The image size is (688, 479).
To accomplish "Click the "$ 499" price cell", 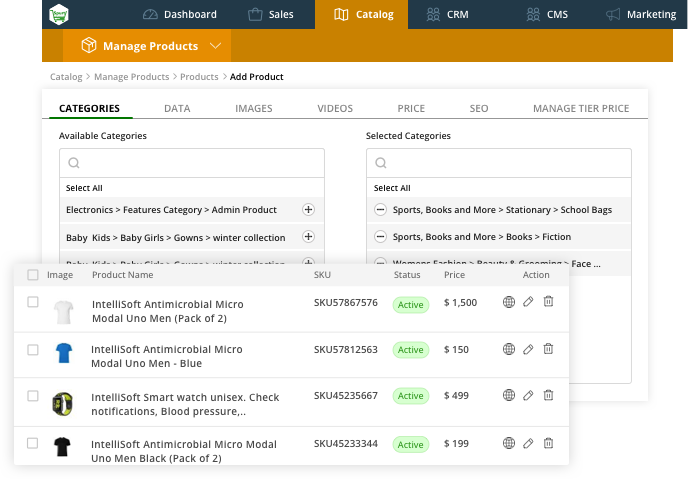I will [456, 396].
